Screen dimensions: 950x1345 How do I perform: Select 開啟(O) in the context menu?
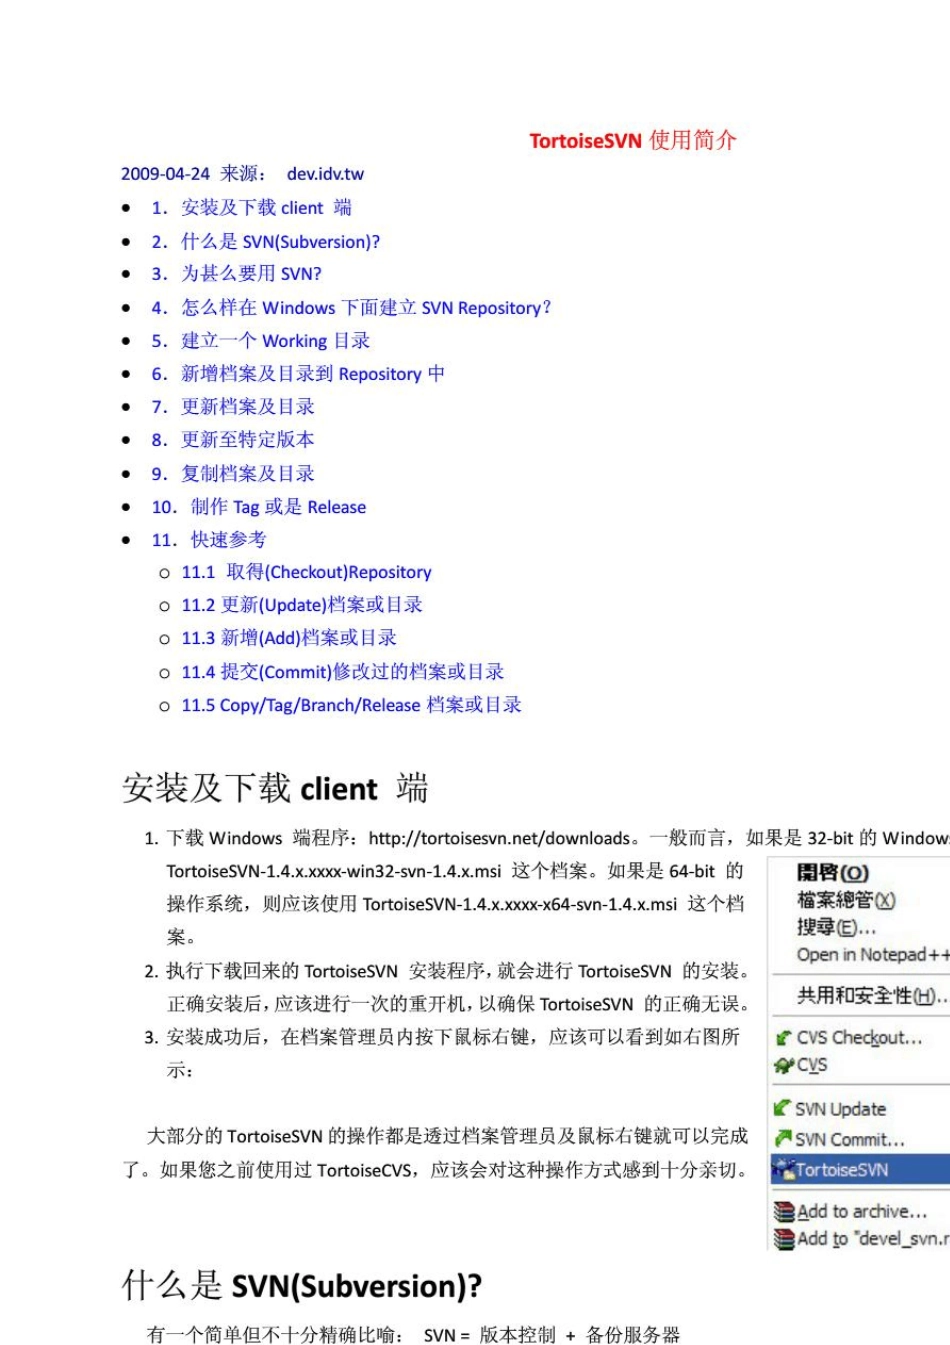833,873
